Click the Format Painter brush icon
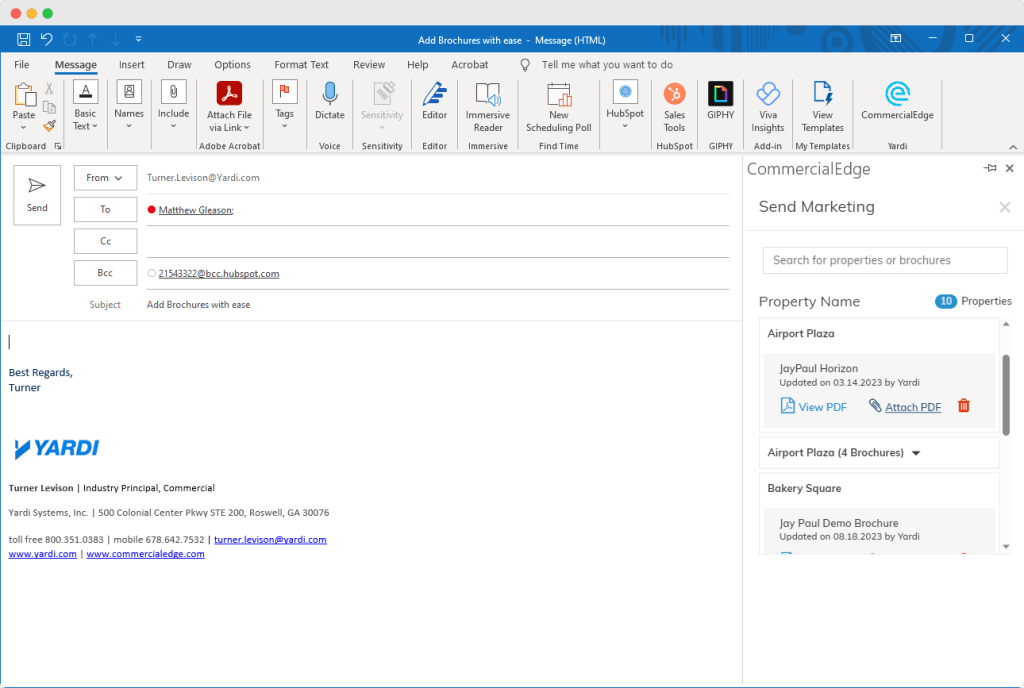Image resolution: width=1024 pixels, height=688 pixels. point(49,125)
